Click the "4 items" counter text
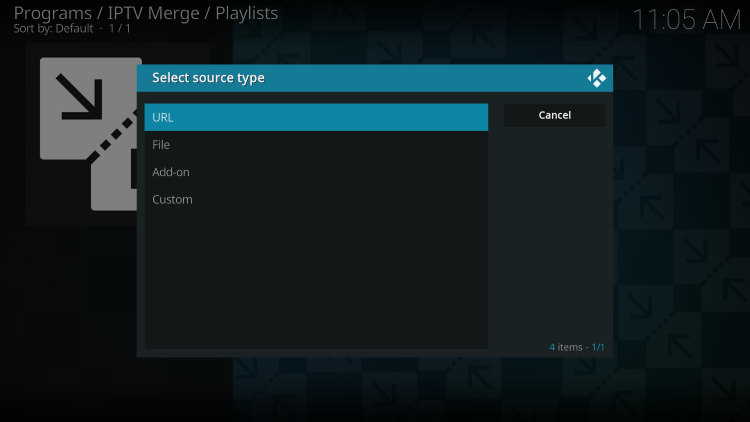Screen dimensions: 750x422 [x=565, y=347]
